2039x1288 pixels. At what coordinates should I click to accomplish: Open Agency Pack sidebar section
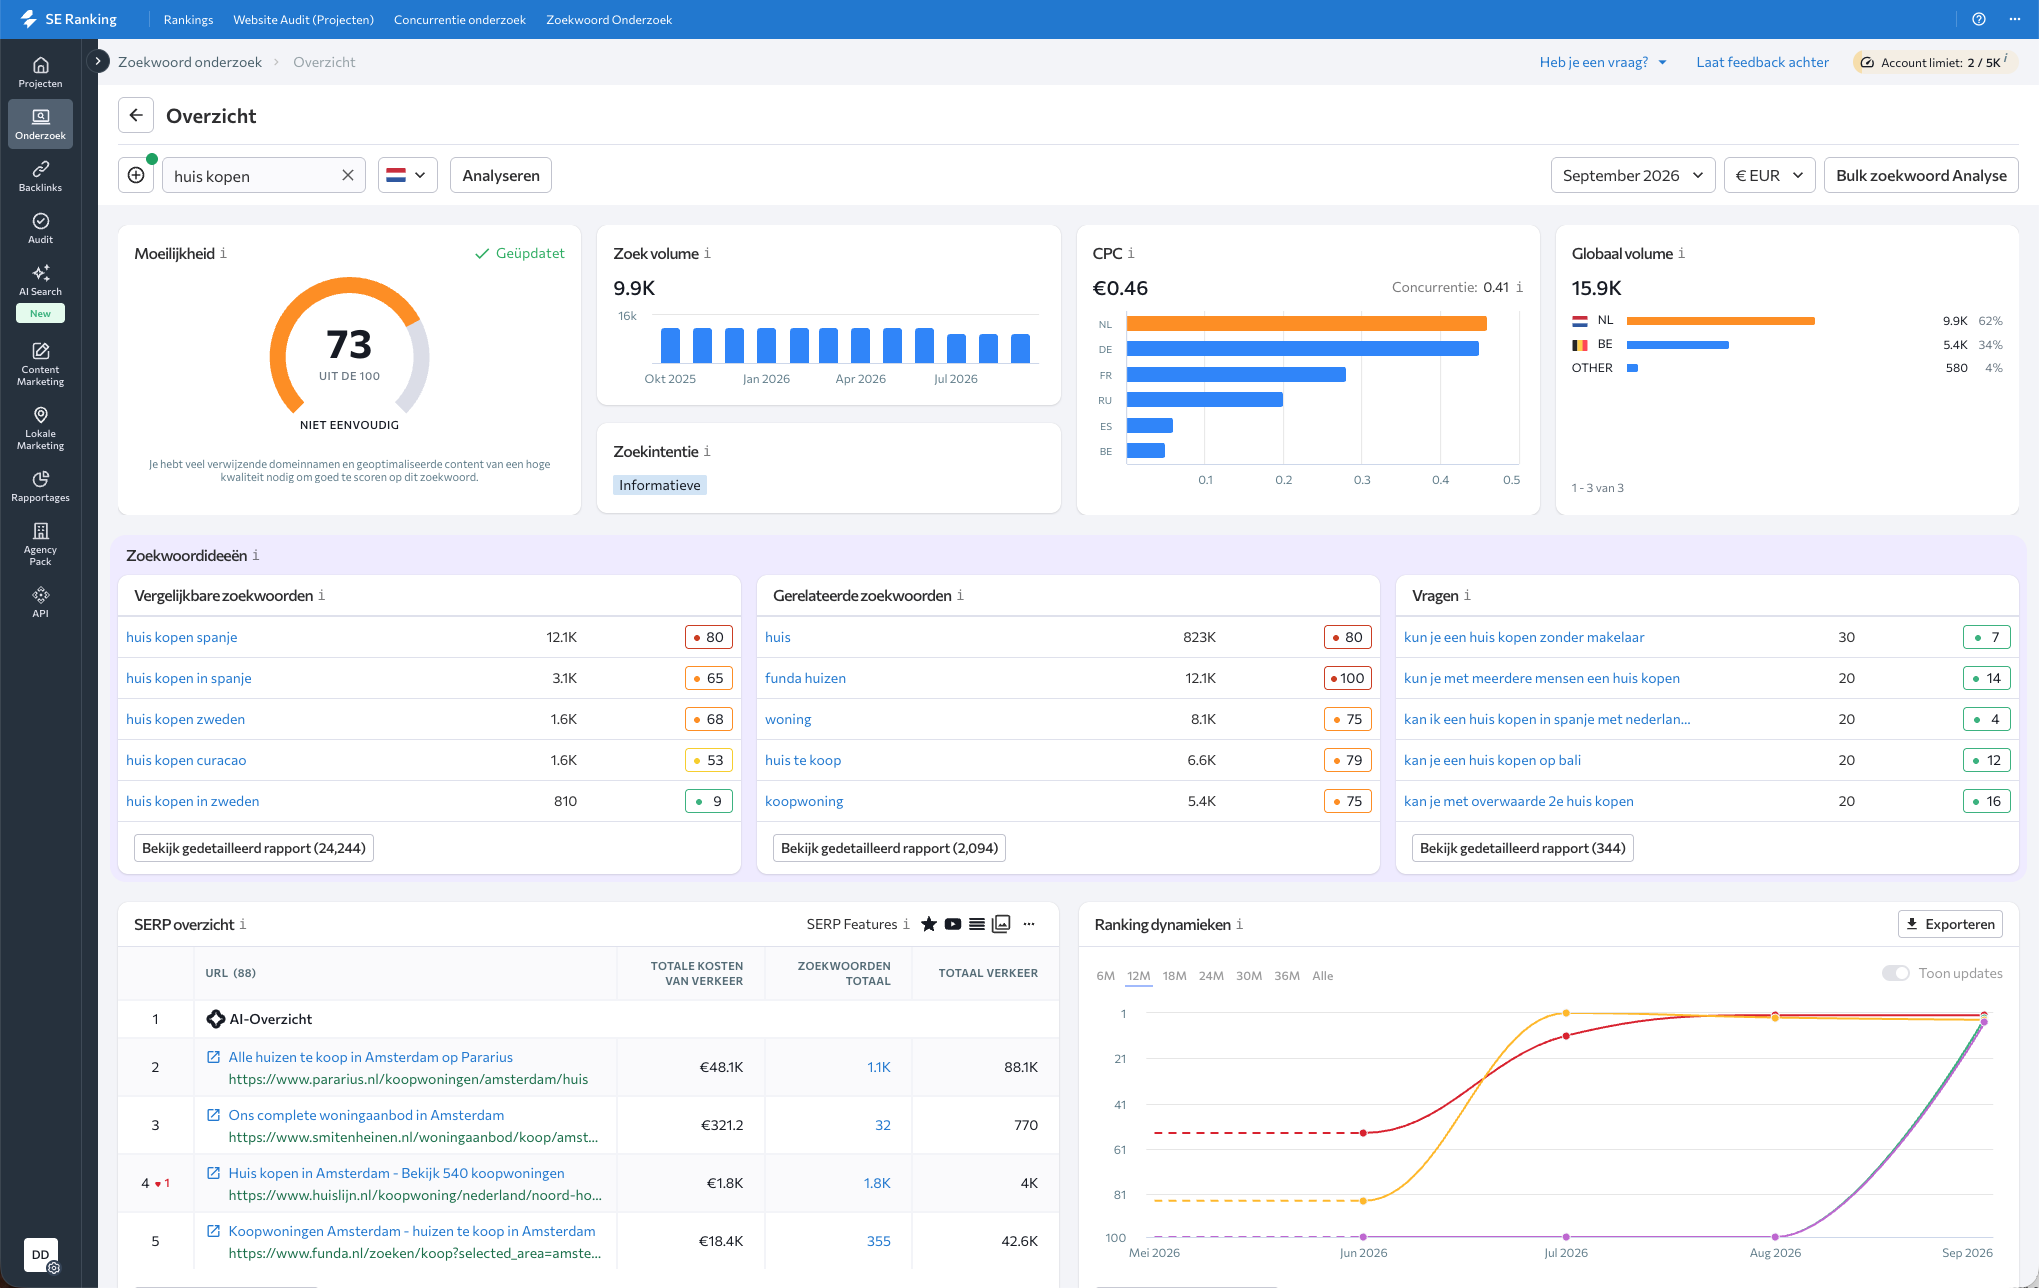click(40, 543)
